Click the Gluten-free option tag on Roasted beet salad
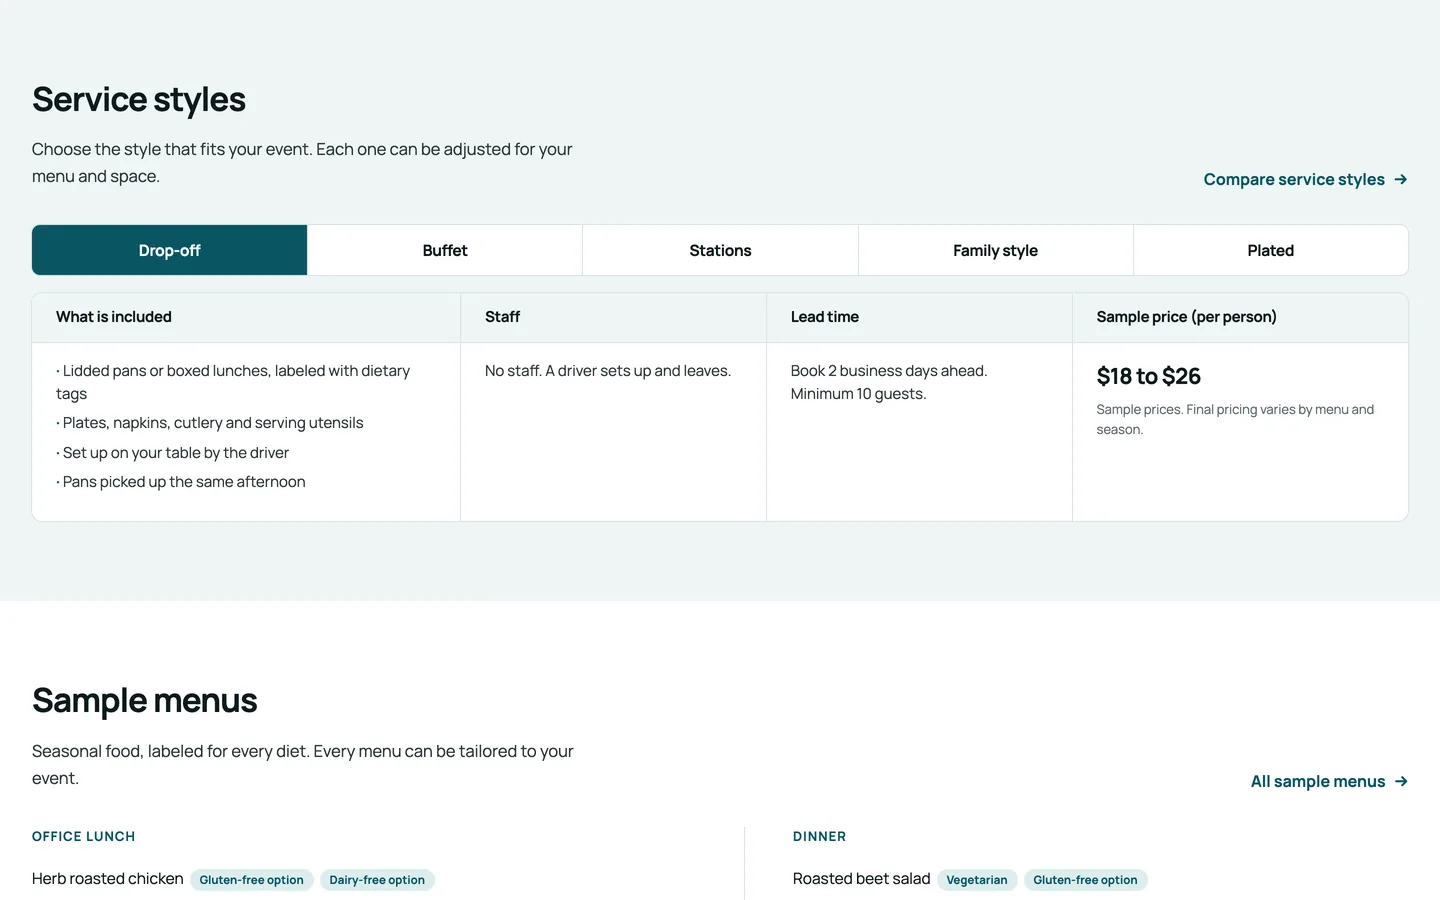 pos(1085,880)
